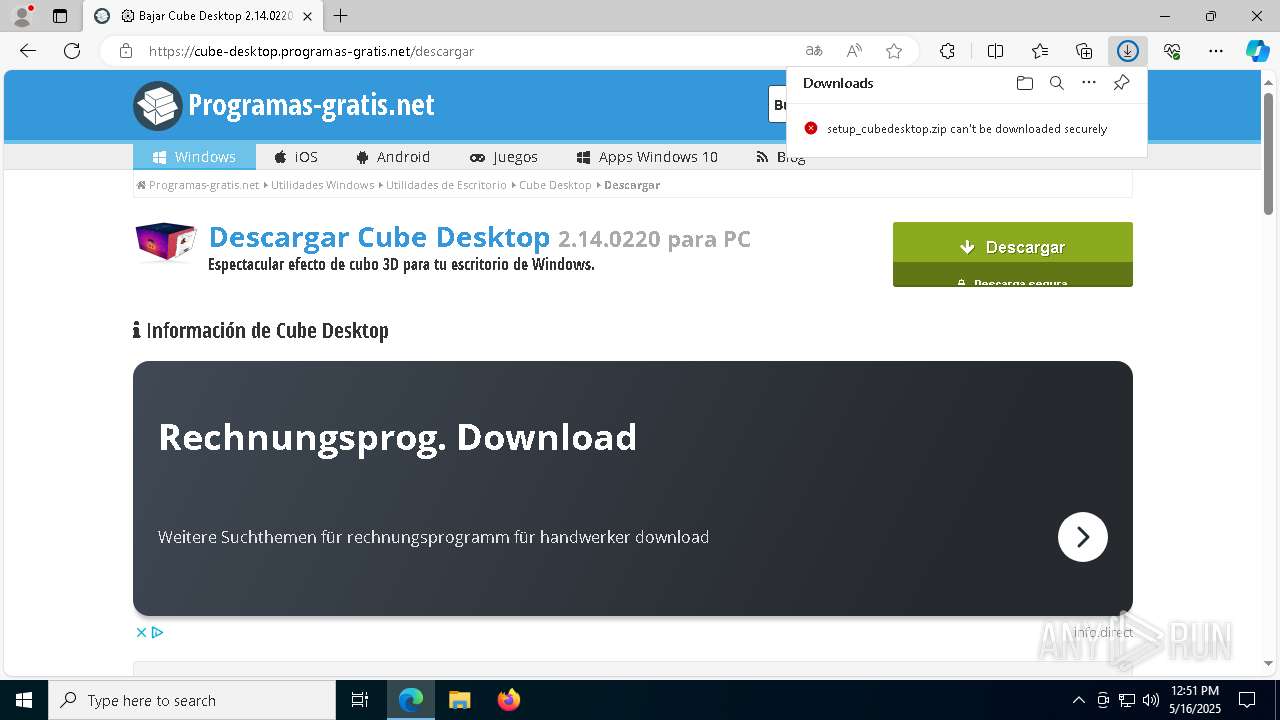Search downloads with magnifier icon
This screenshot has width=1280, height=720.
1057,83
